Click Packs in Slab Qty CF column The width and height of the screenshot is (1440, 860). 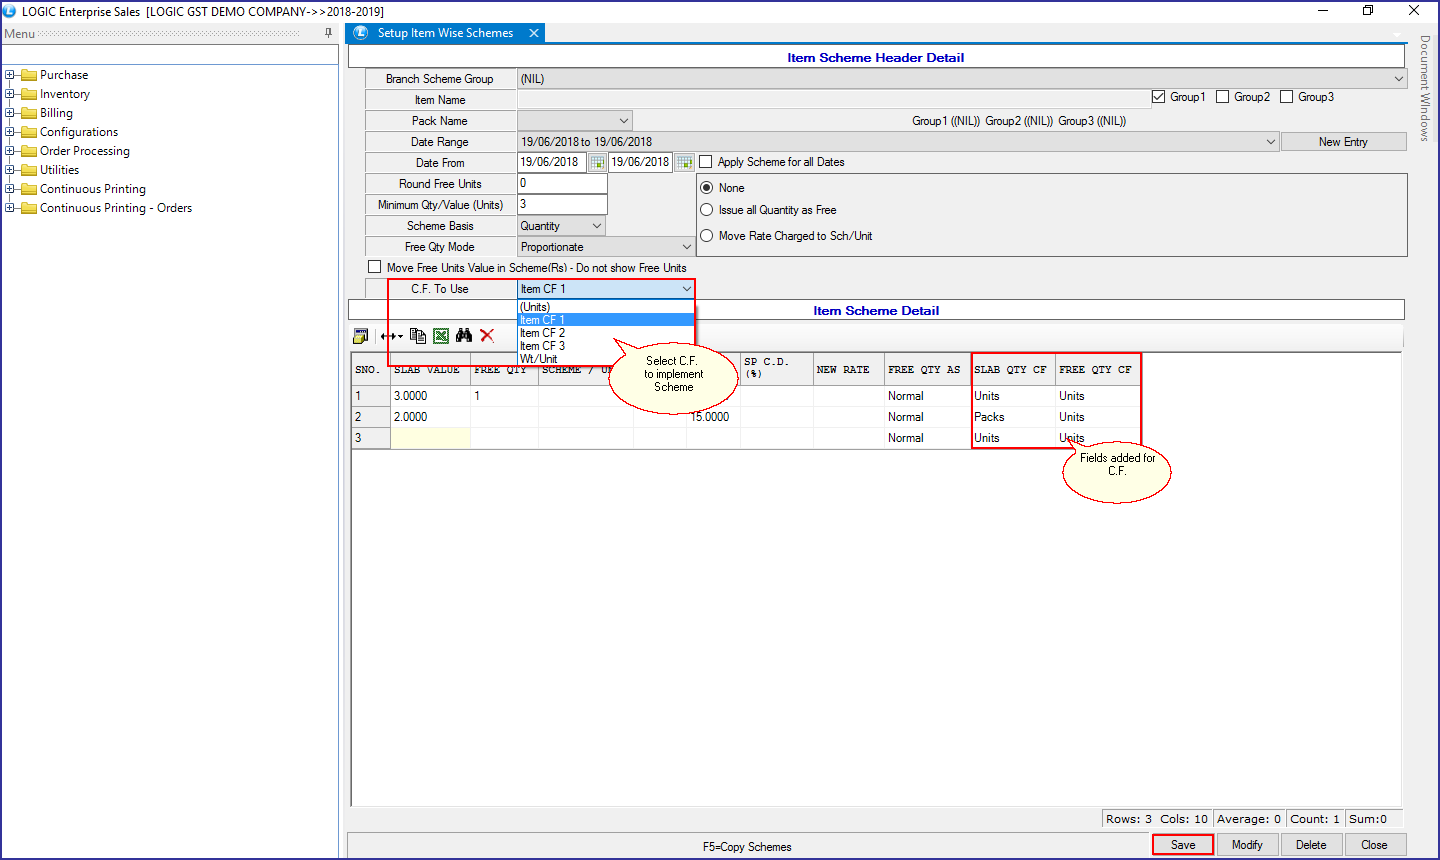click(1013, 417)
